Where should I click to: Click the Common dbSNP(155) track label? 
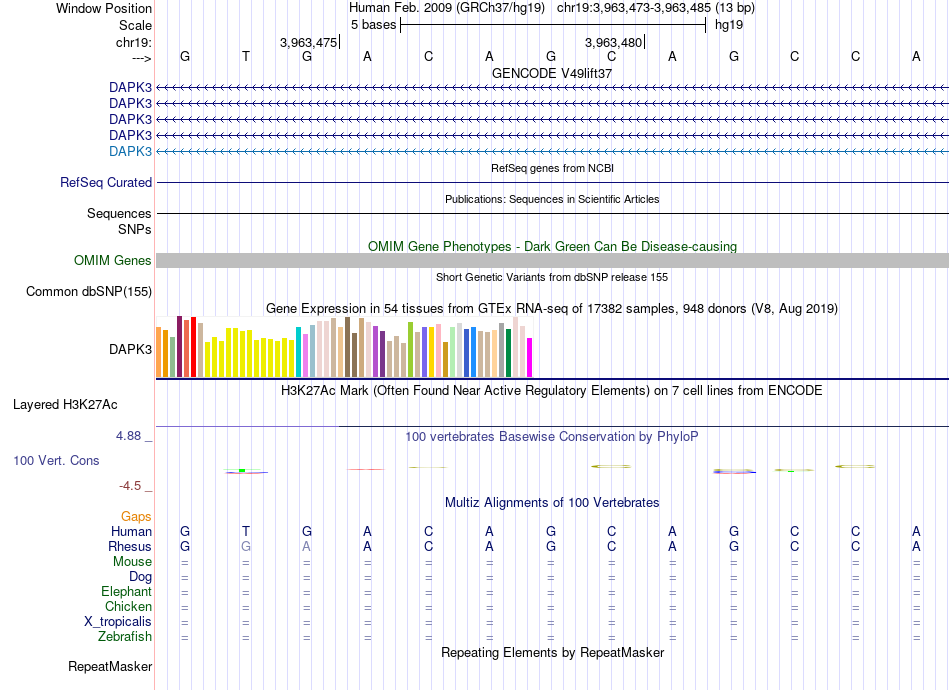click(x=89, y=291)
